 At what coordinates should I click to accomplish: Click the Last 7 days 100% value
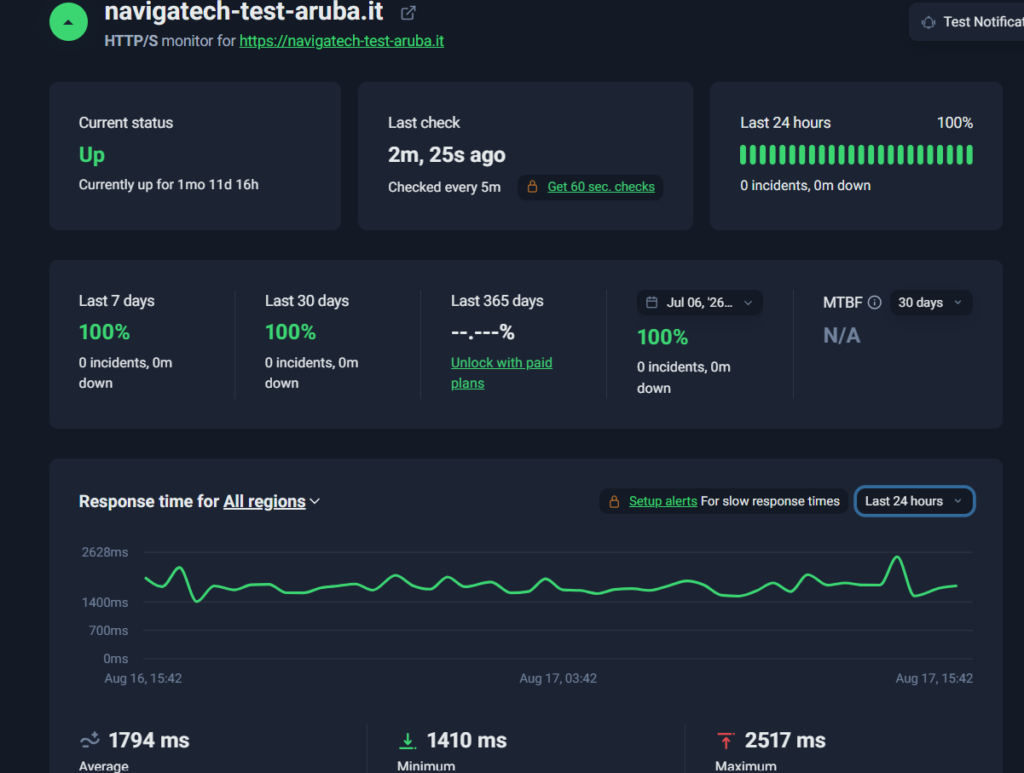pos(104,332)
